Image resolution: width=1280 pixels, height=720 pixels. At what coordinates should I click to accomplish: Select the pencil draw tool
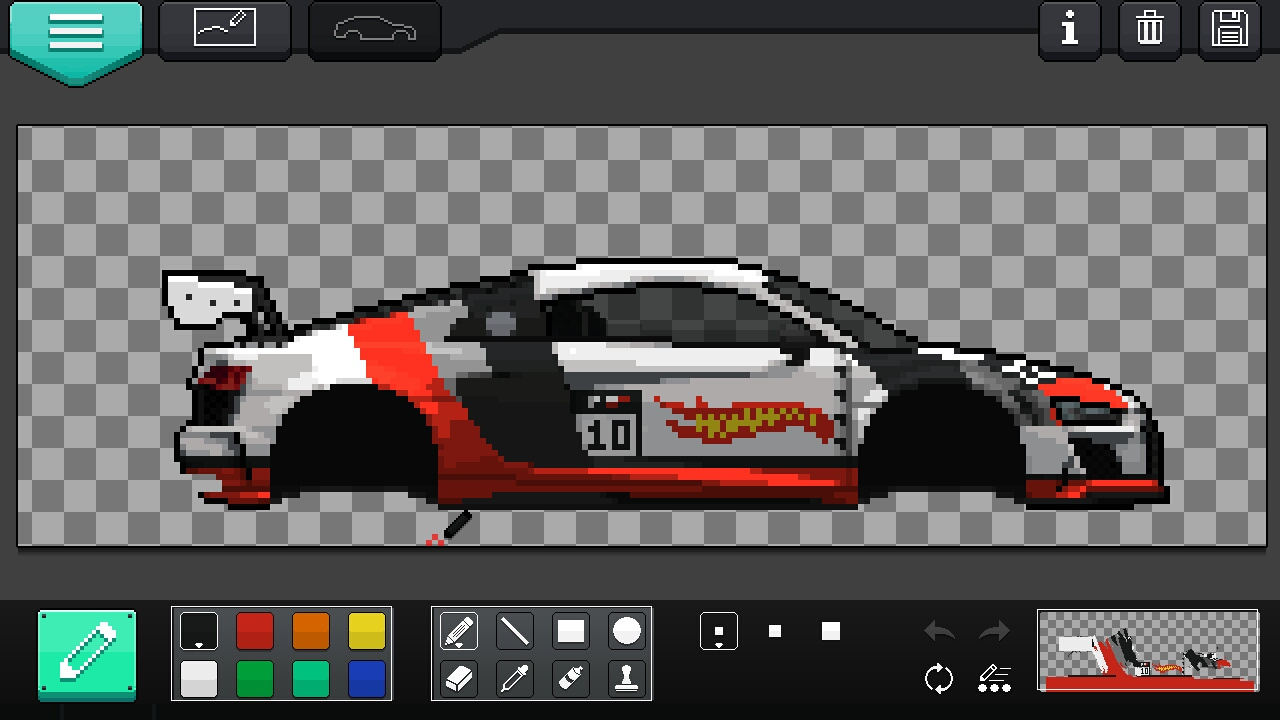tap(459, 631)
